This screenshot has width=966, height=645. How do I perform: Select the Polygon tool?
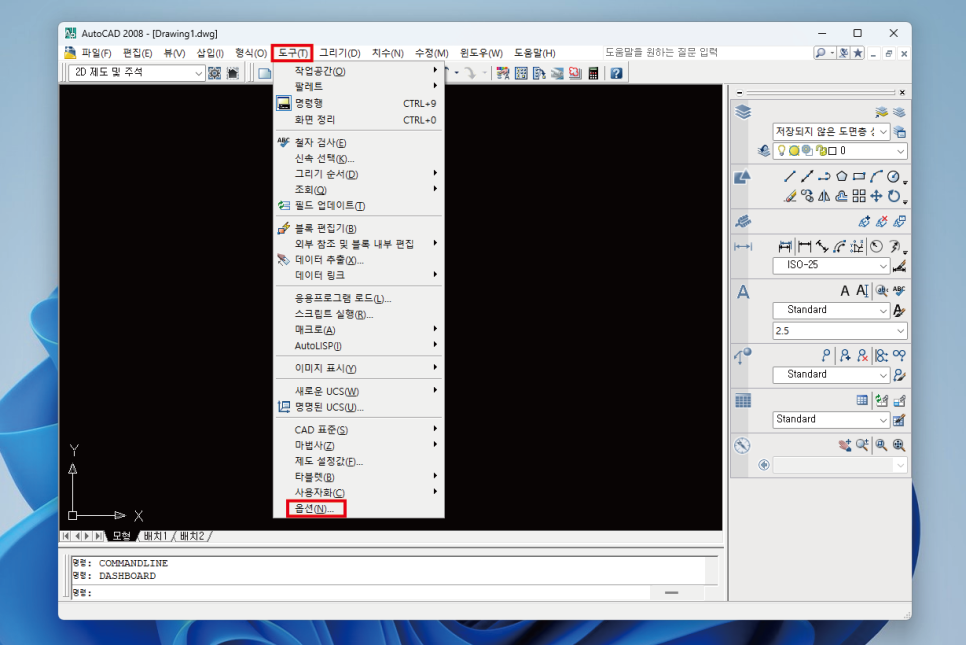click(x=842, y=177)
